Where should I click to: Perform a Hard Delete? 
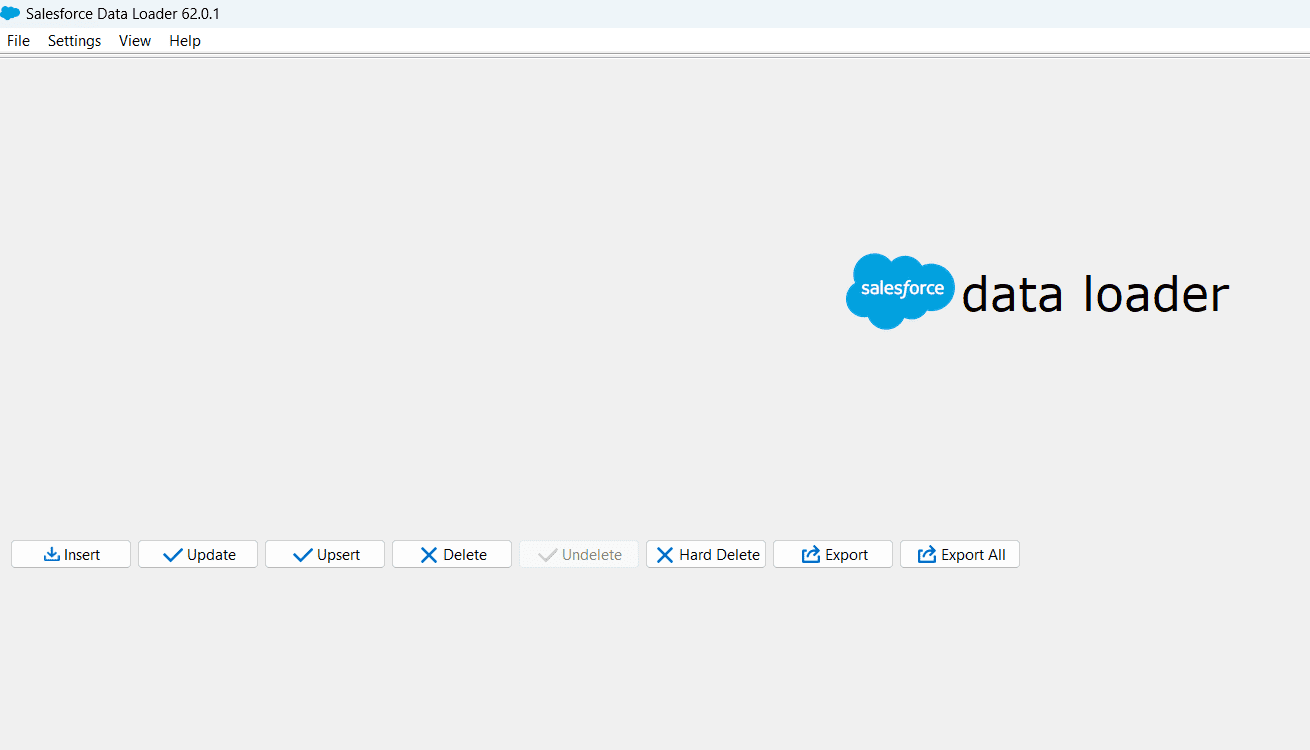(705, 554)
